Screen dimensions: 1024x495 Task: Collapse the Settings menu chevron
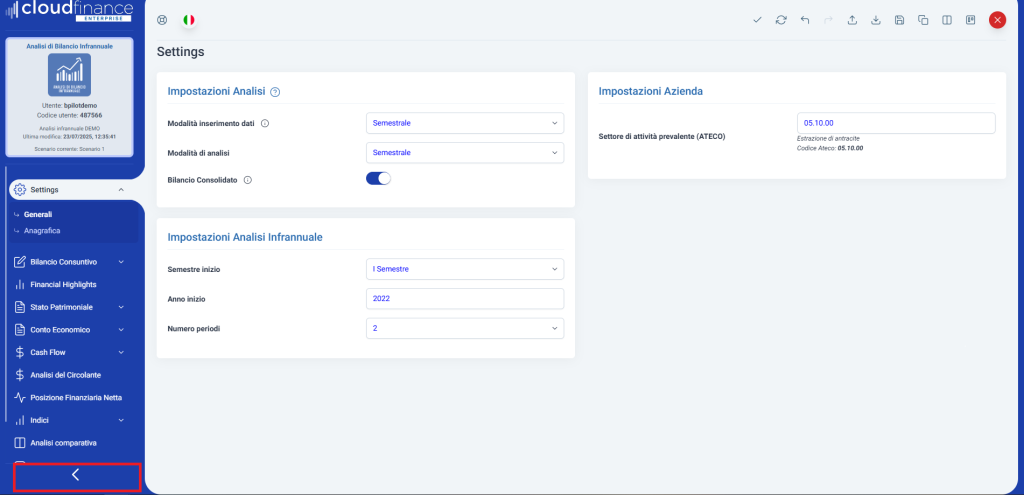(121, 190)
